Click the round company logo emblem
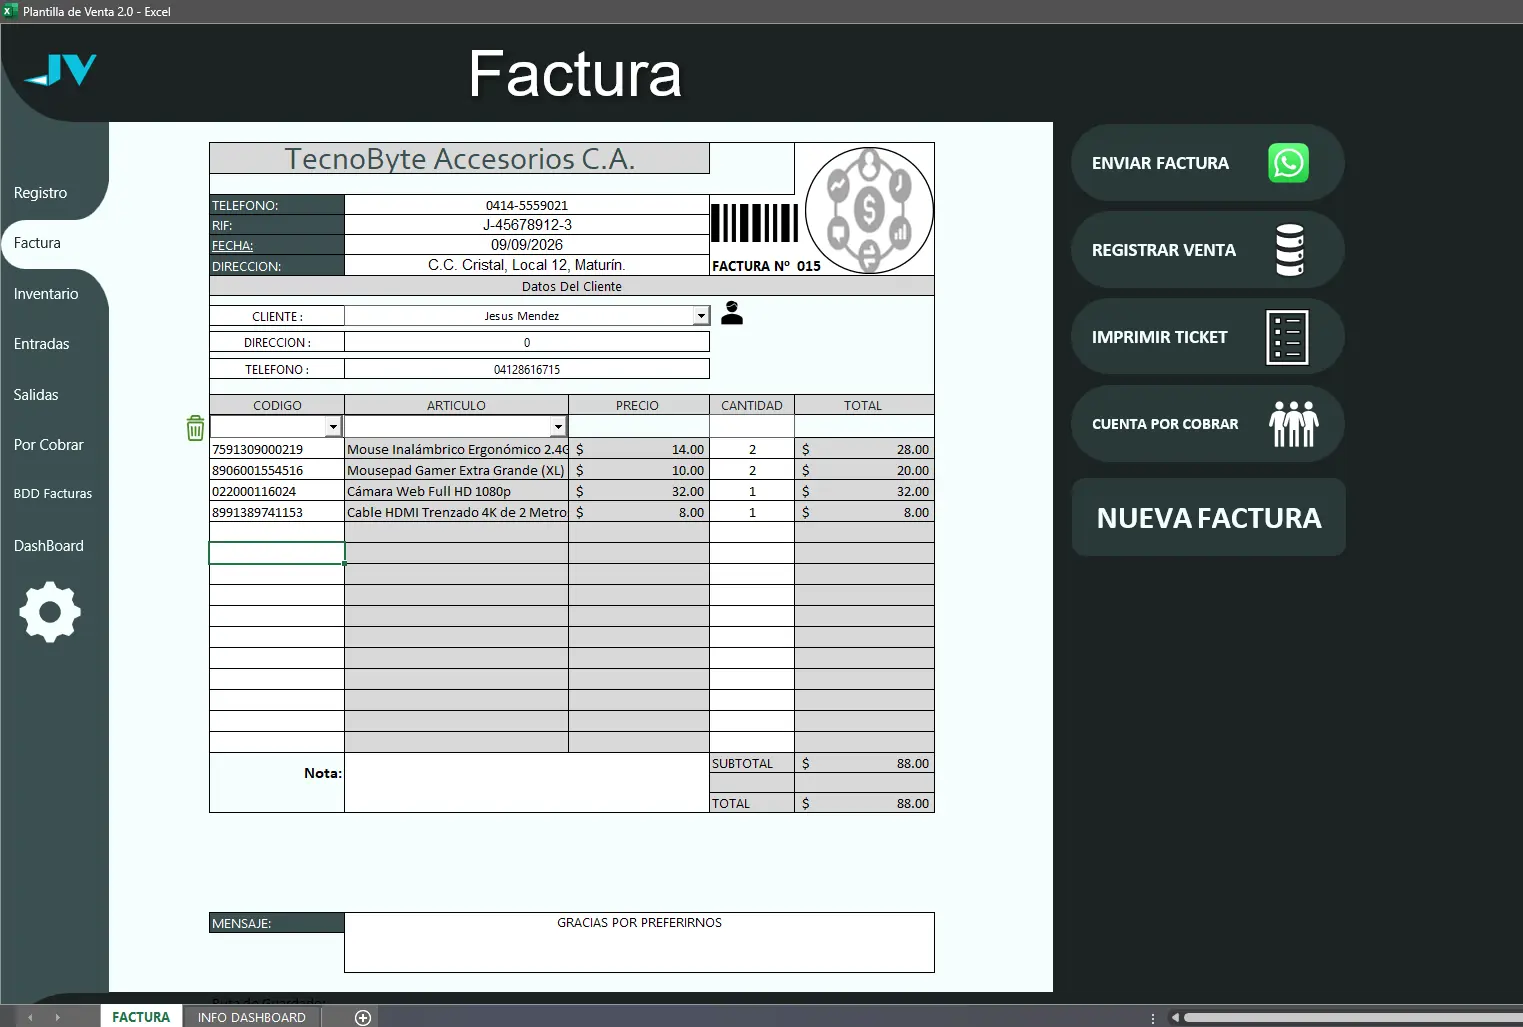This screenshot has height=1027, width=1523. point(868,210)
